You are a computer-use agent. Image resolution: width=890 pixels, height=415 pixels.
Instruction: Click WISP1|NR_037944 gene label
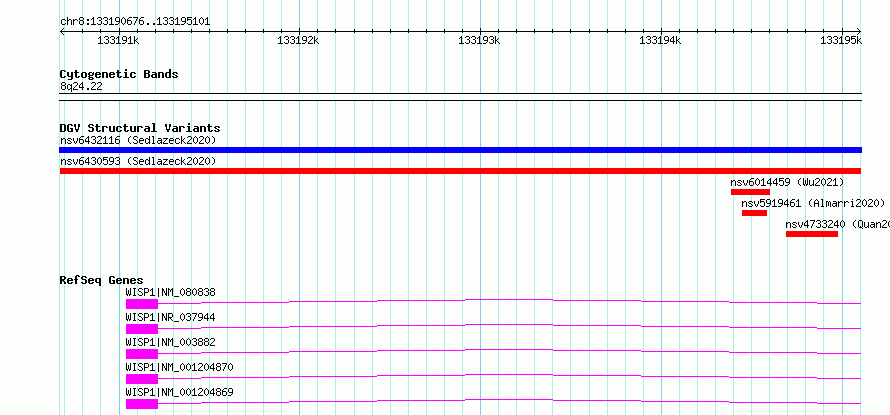click(170, 317)
